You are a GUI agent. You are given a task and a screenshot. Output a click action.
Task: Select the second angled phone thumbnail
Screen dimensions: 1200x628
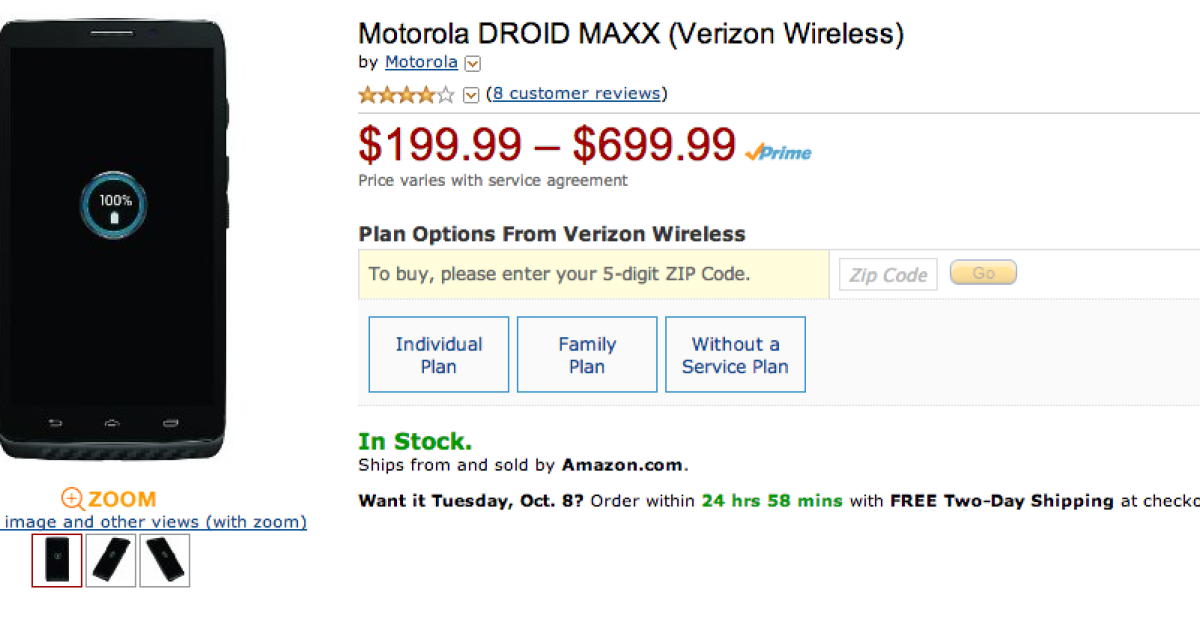(x=111, y=560)
